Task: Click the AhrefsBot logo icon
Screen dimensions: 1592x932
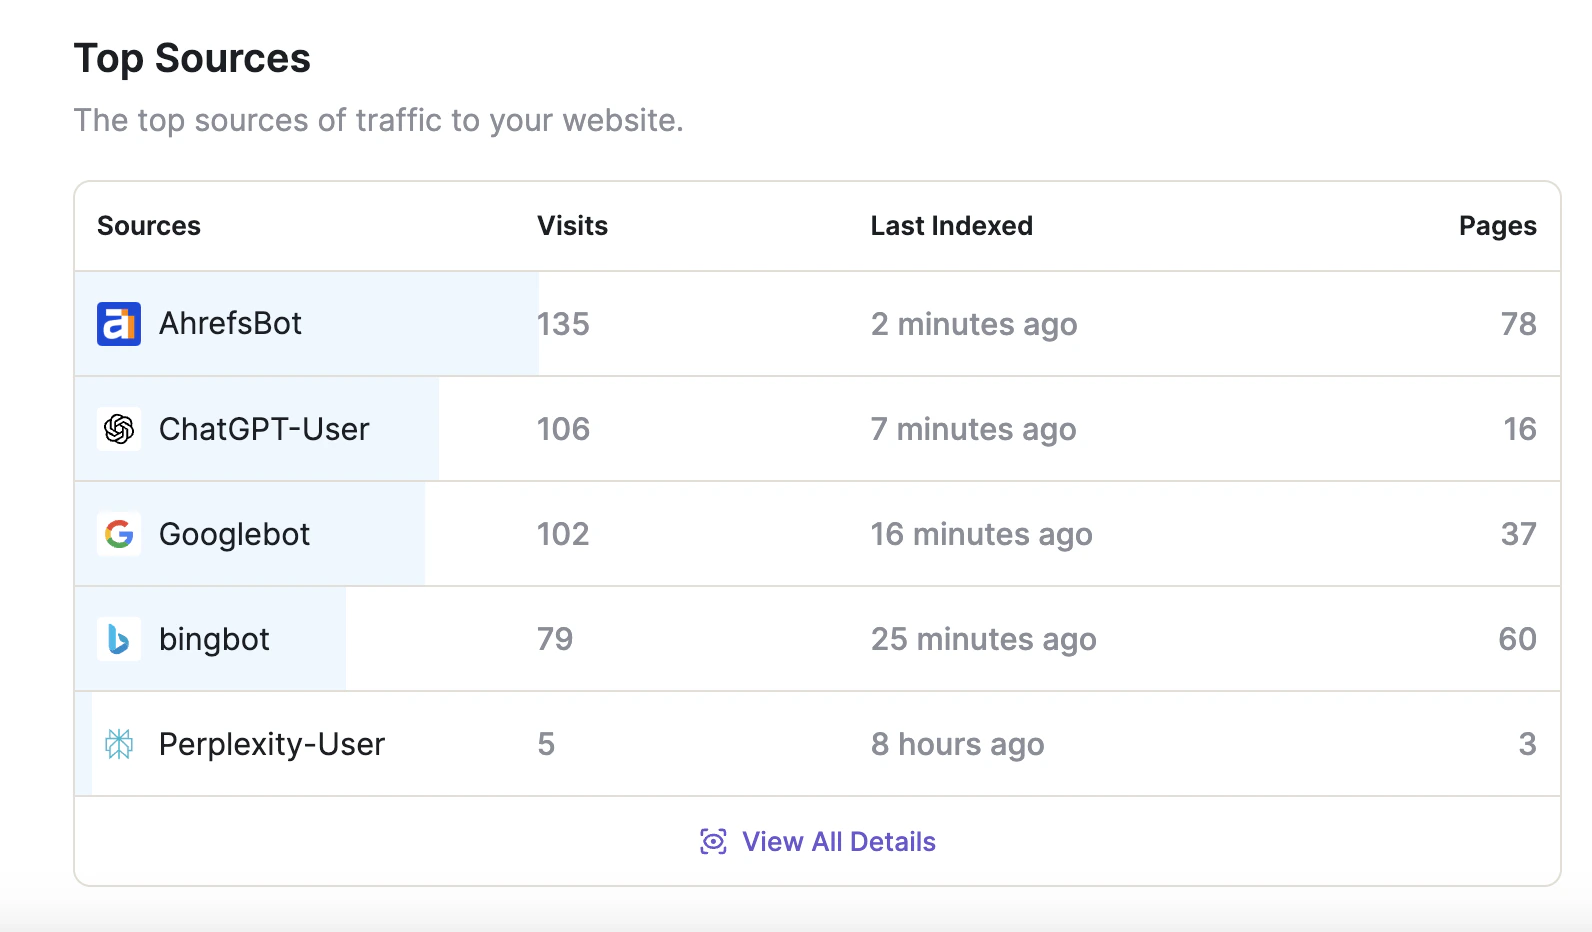Action: [119, 324]
